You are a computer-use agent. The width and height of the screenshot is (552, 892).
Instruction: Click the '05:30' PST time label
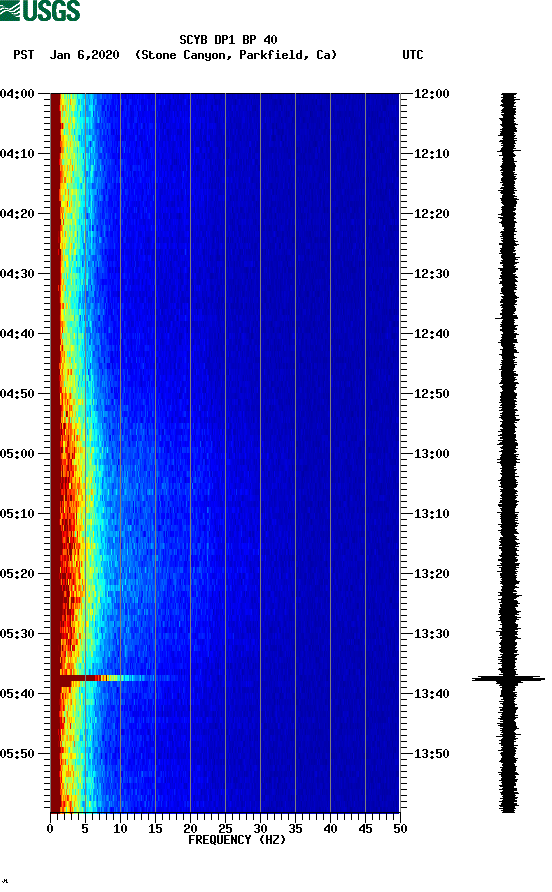tap(18, 634)
